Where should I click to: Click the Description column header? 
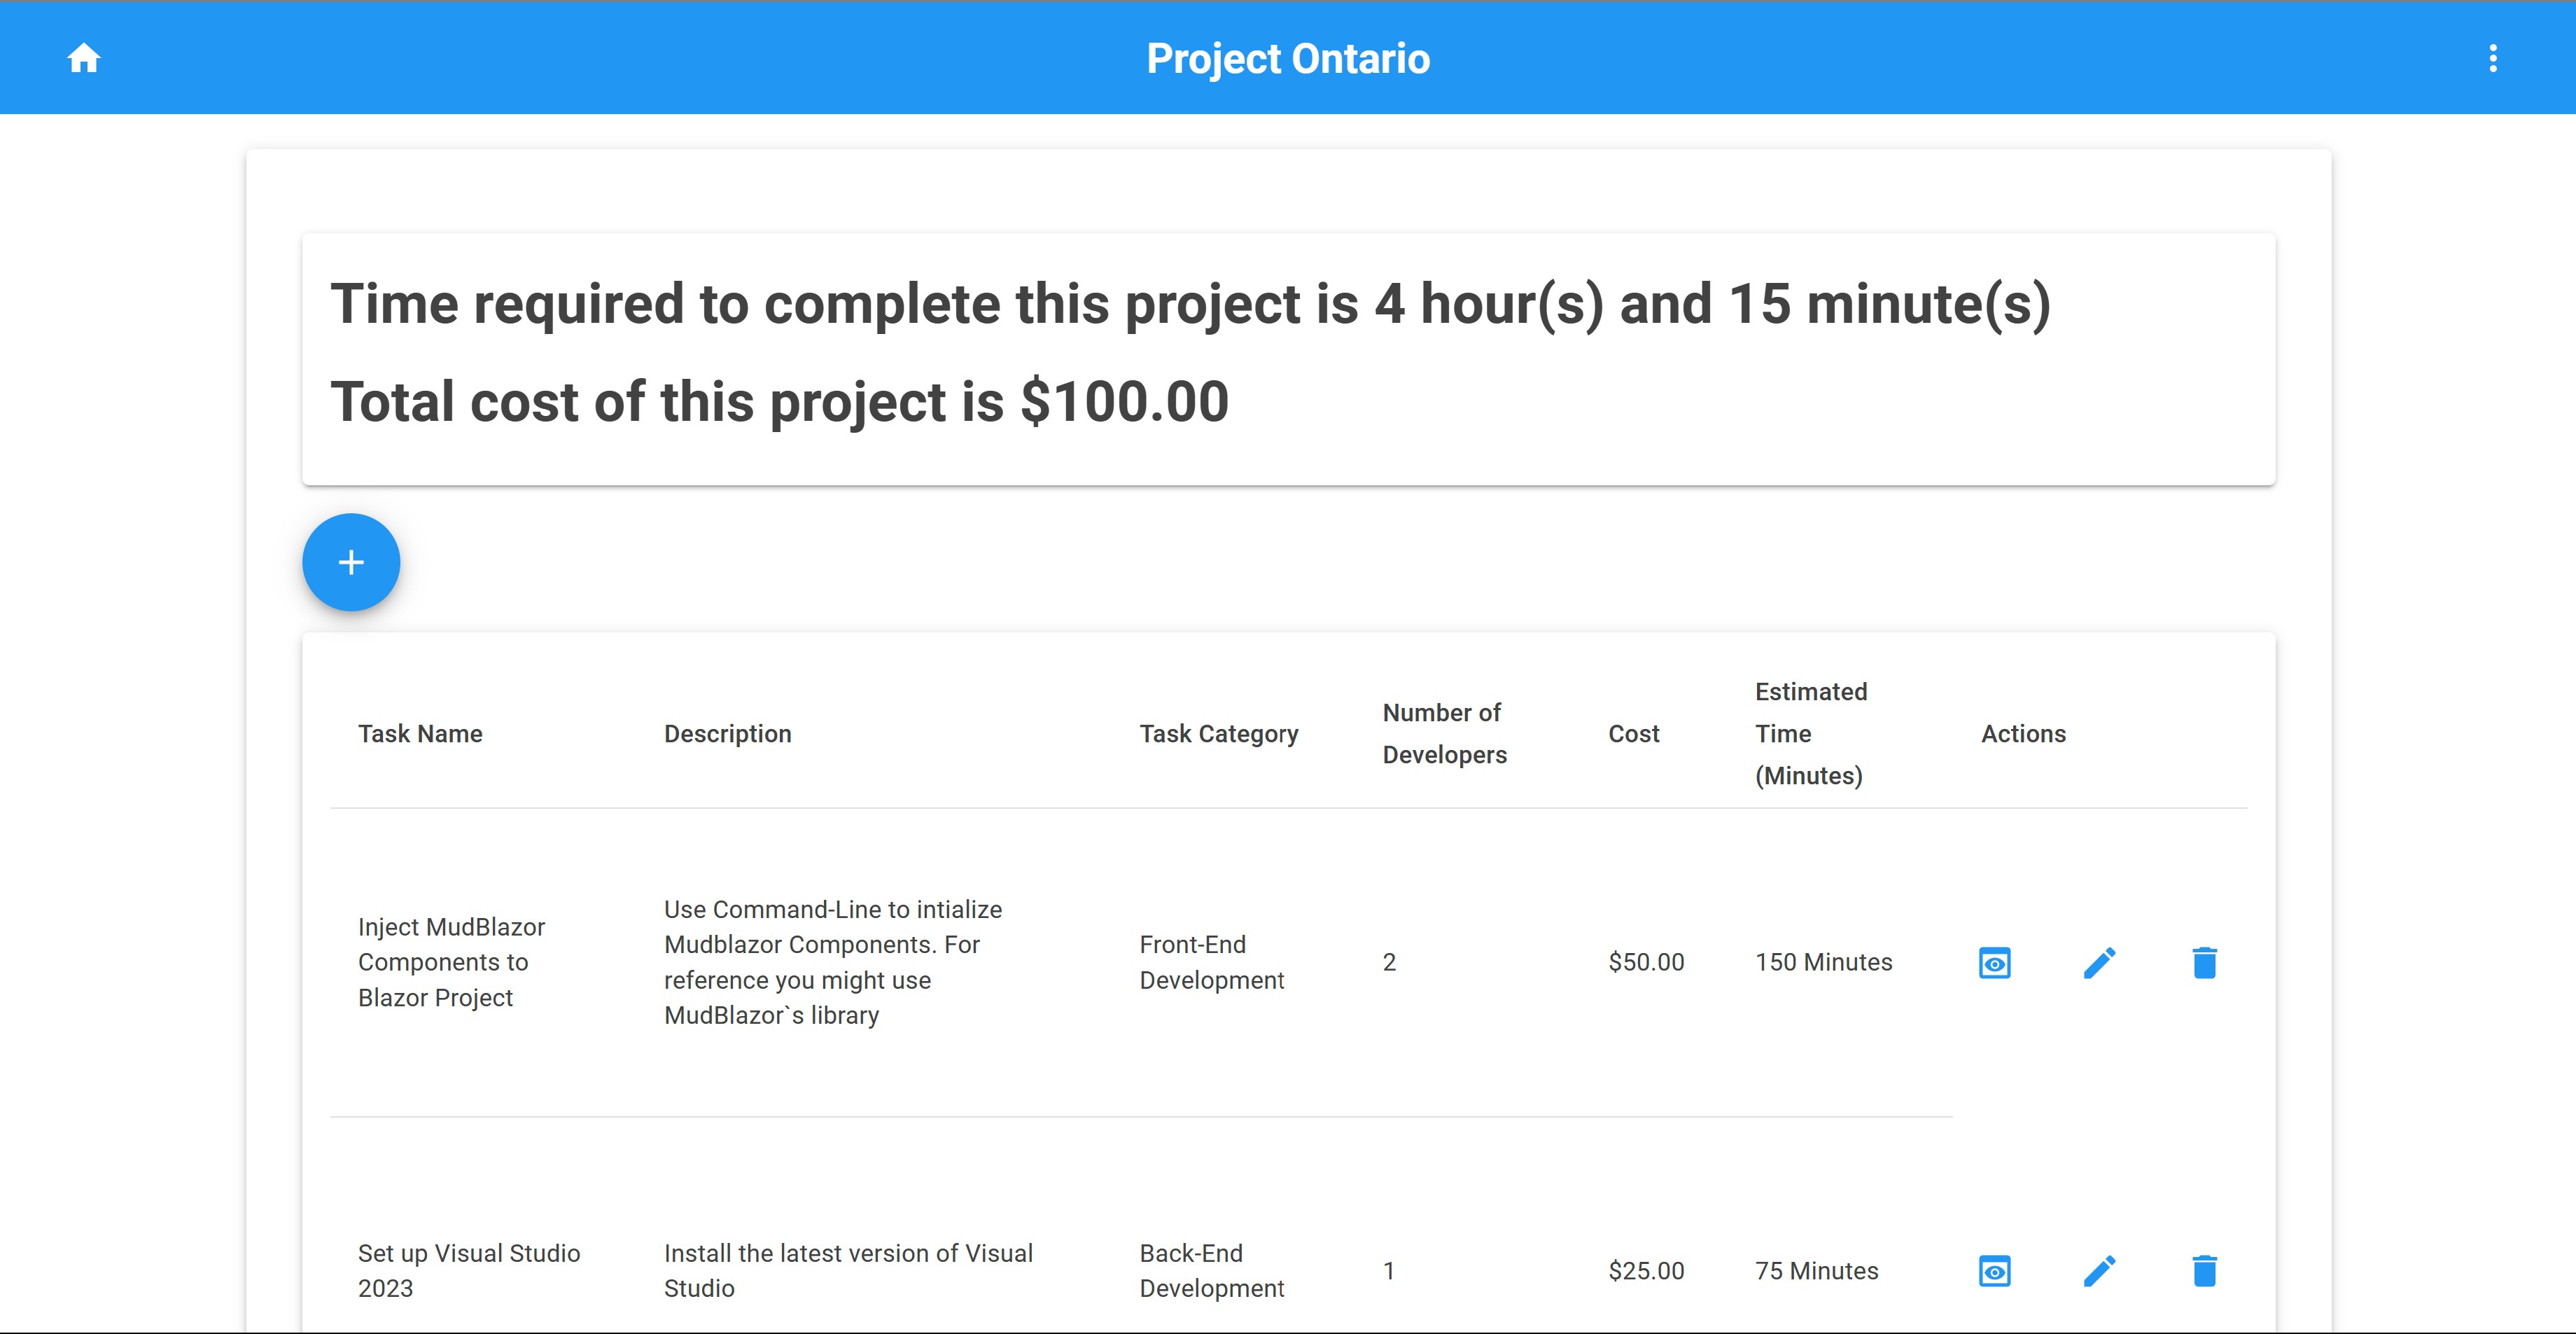click(x=727, y=734)
